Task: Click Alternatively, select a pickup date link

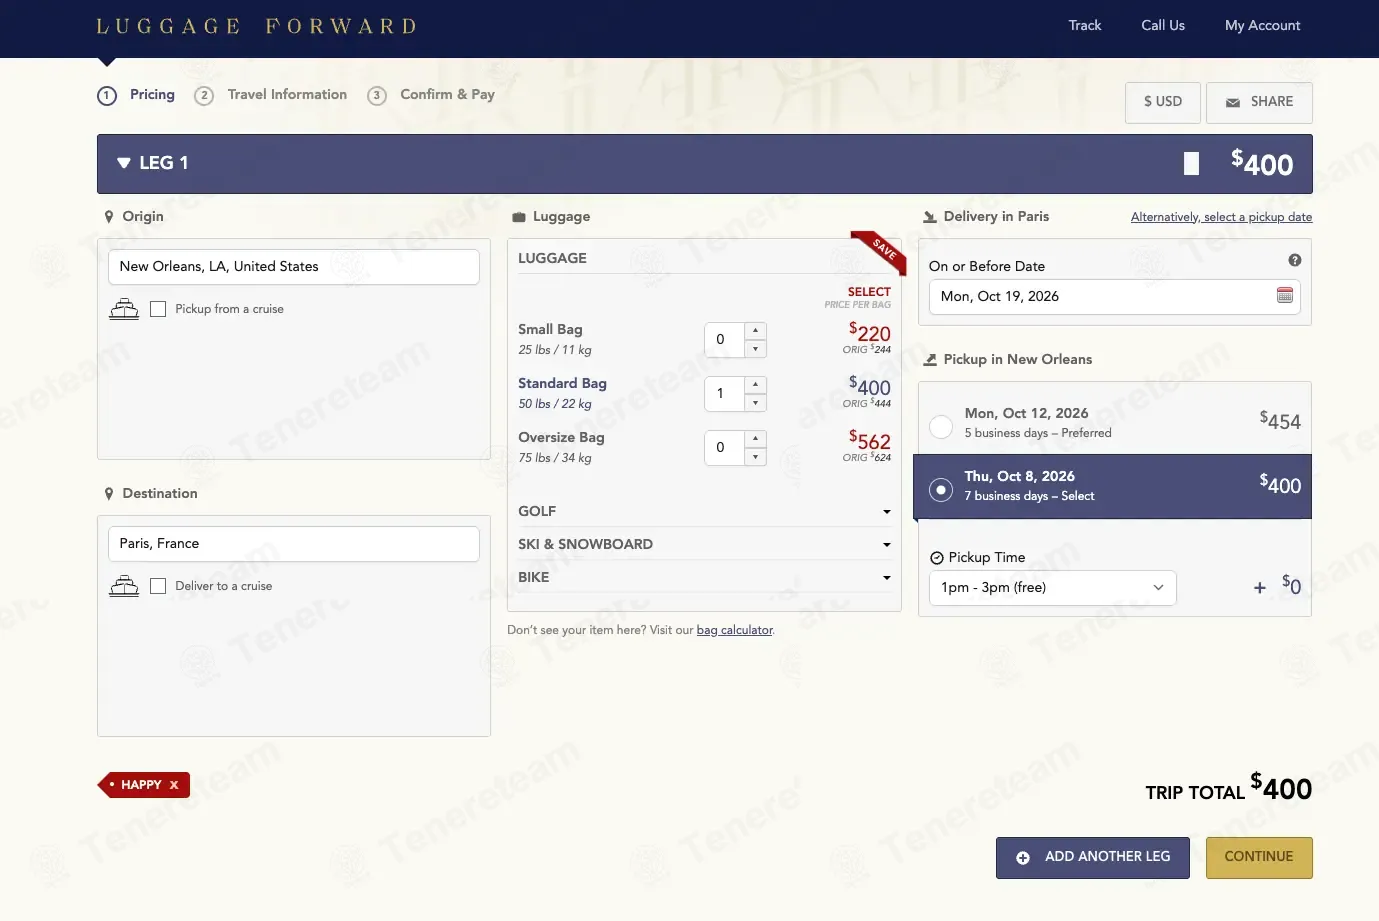Action: tap(1221, 217)
